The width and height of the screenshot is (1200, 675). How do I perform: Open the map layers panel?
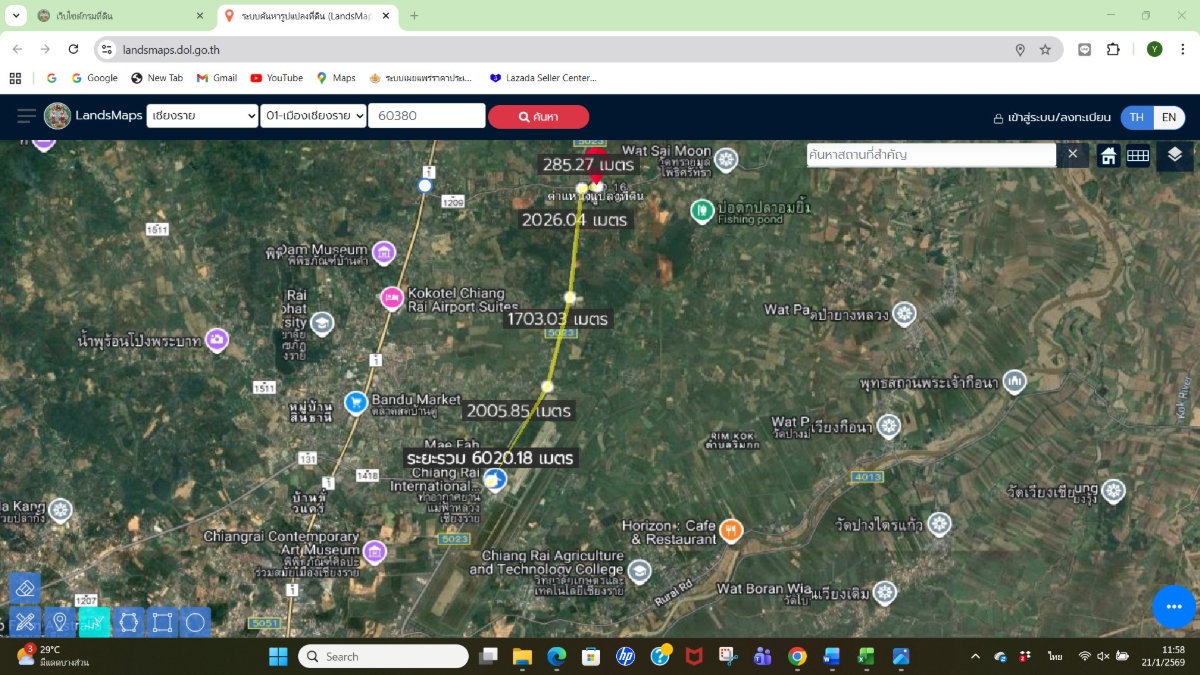tap(1175, 155)
